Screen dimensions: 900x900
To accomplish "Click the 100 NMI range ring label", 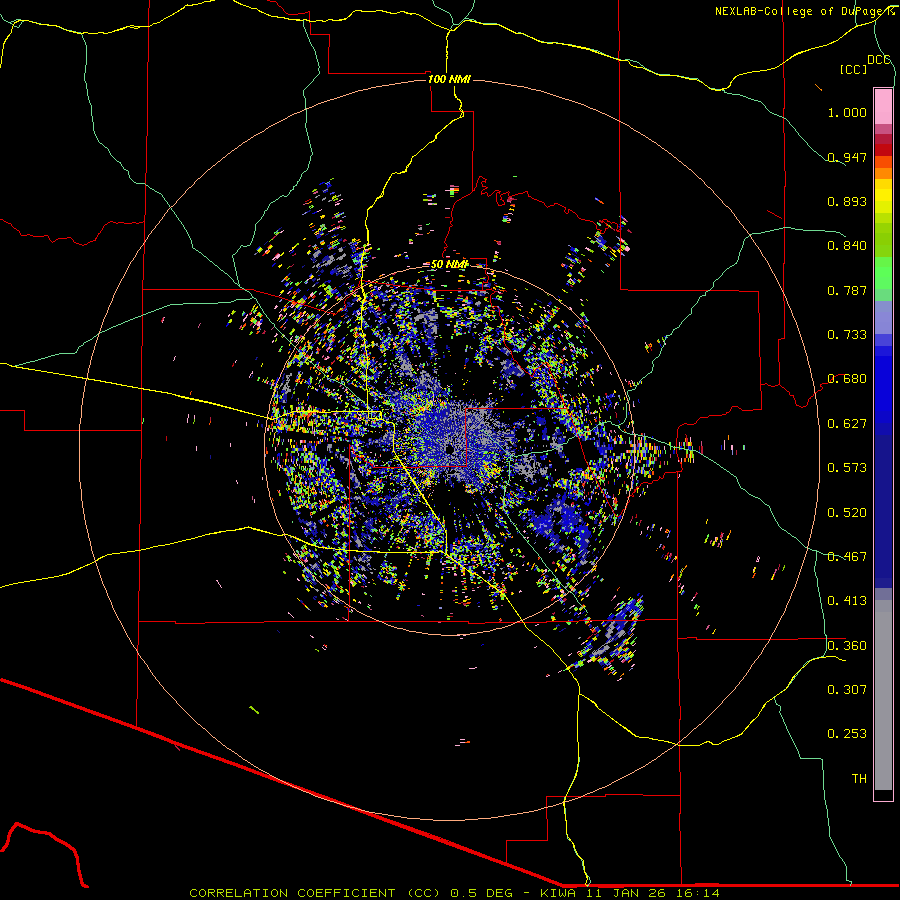I will (x=449, y=79).
